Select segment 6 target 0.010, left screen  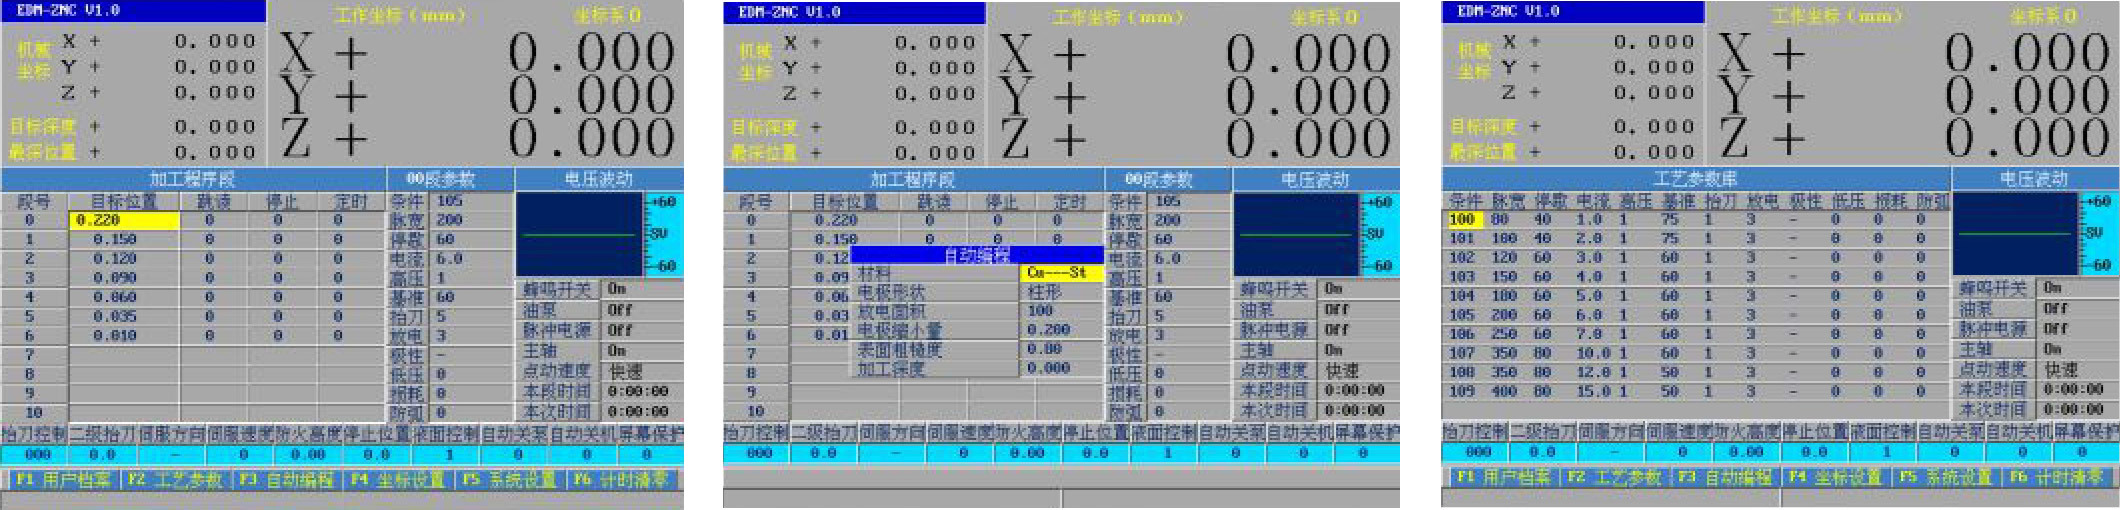tap(124, 336)
